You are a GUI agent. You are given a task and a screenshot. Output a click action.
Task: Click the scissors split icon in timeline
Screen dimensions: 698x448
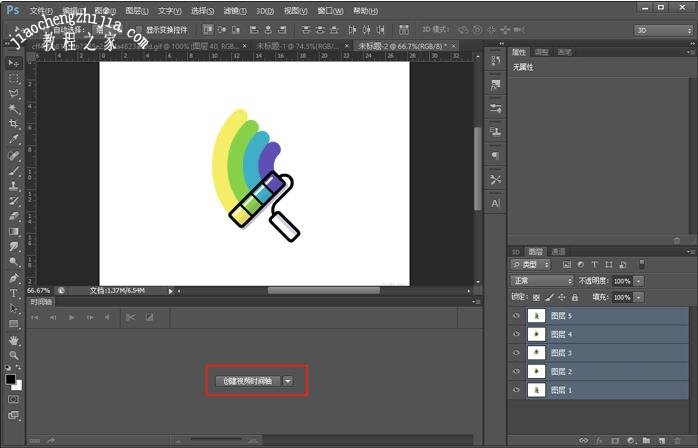pos(128,317)
